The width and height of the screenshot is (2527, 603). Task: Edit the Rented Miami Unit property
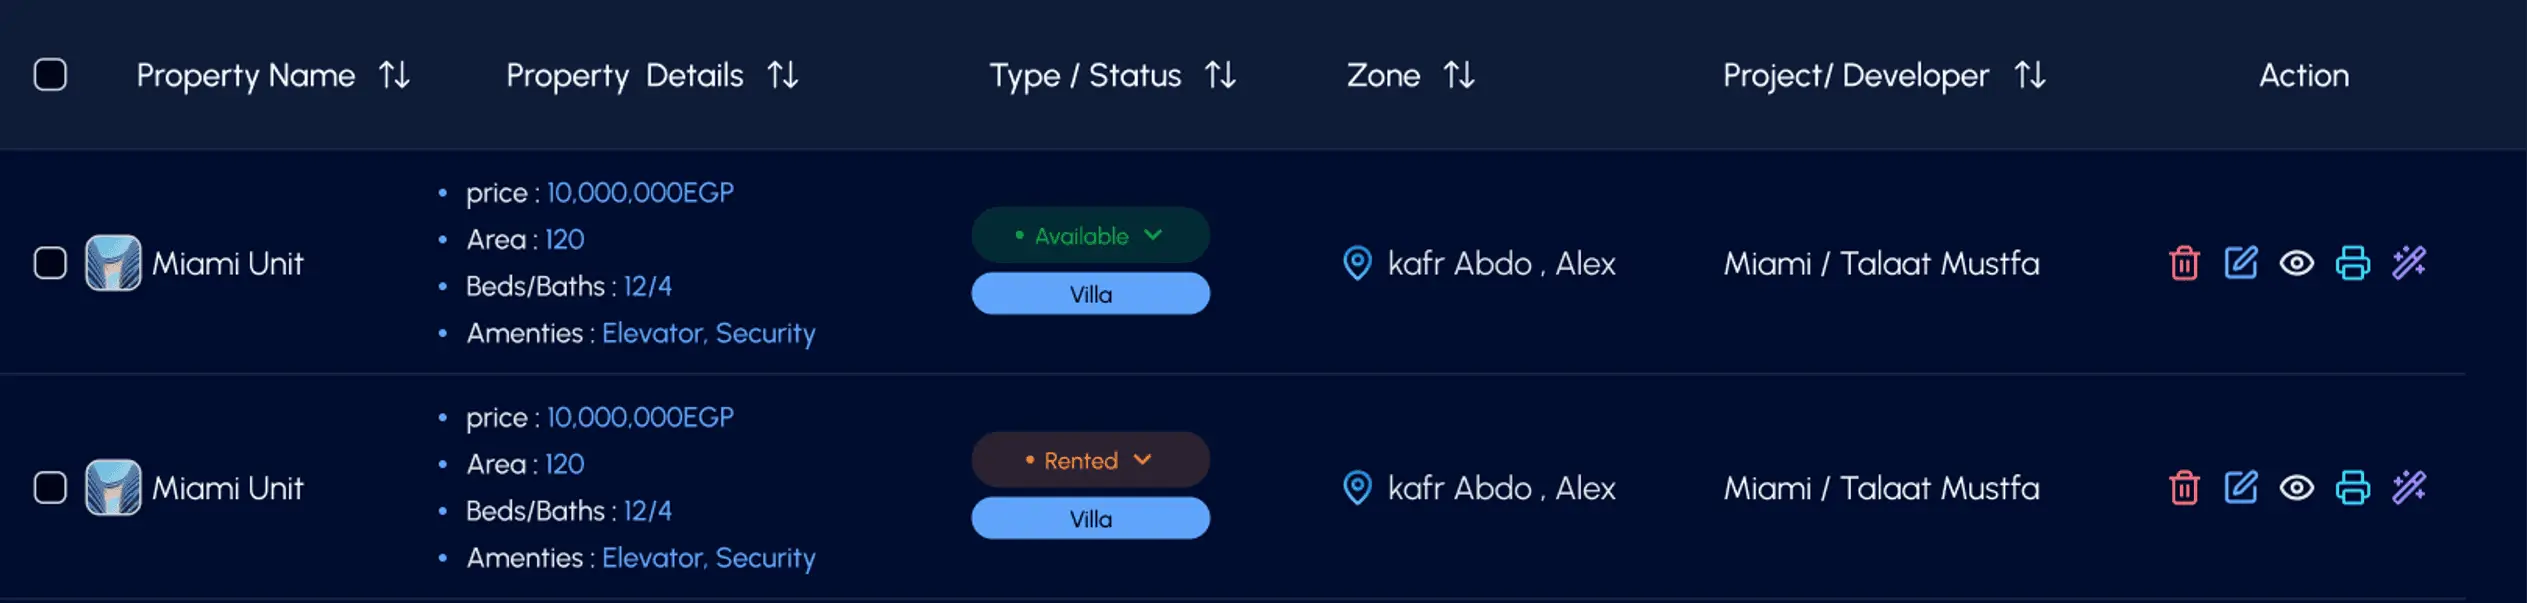2240,488
